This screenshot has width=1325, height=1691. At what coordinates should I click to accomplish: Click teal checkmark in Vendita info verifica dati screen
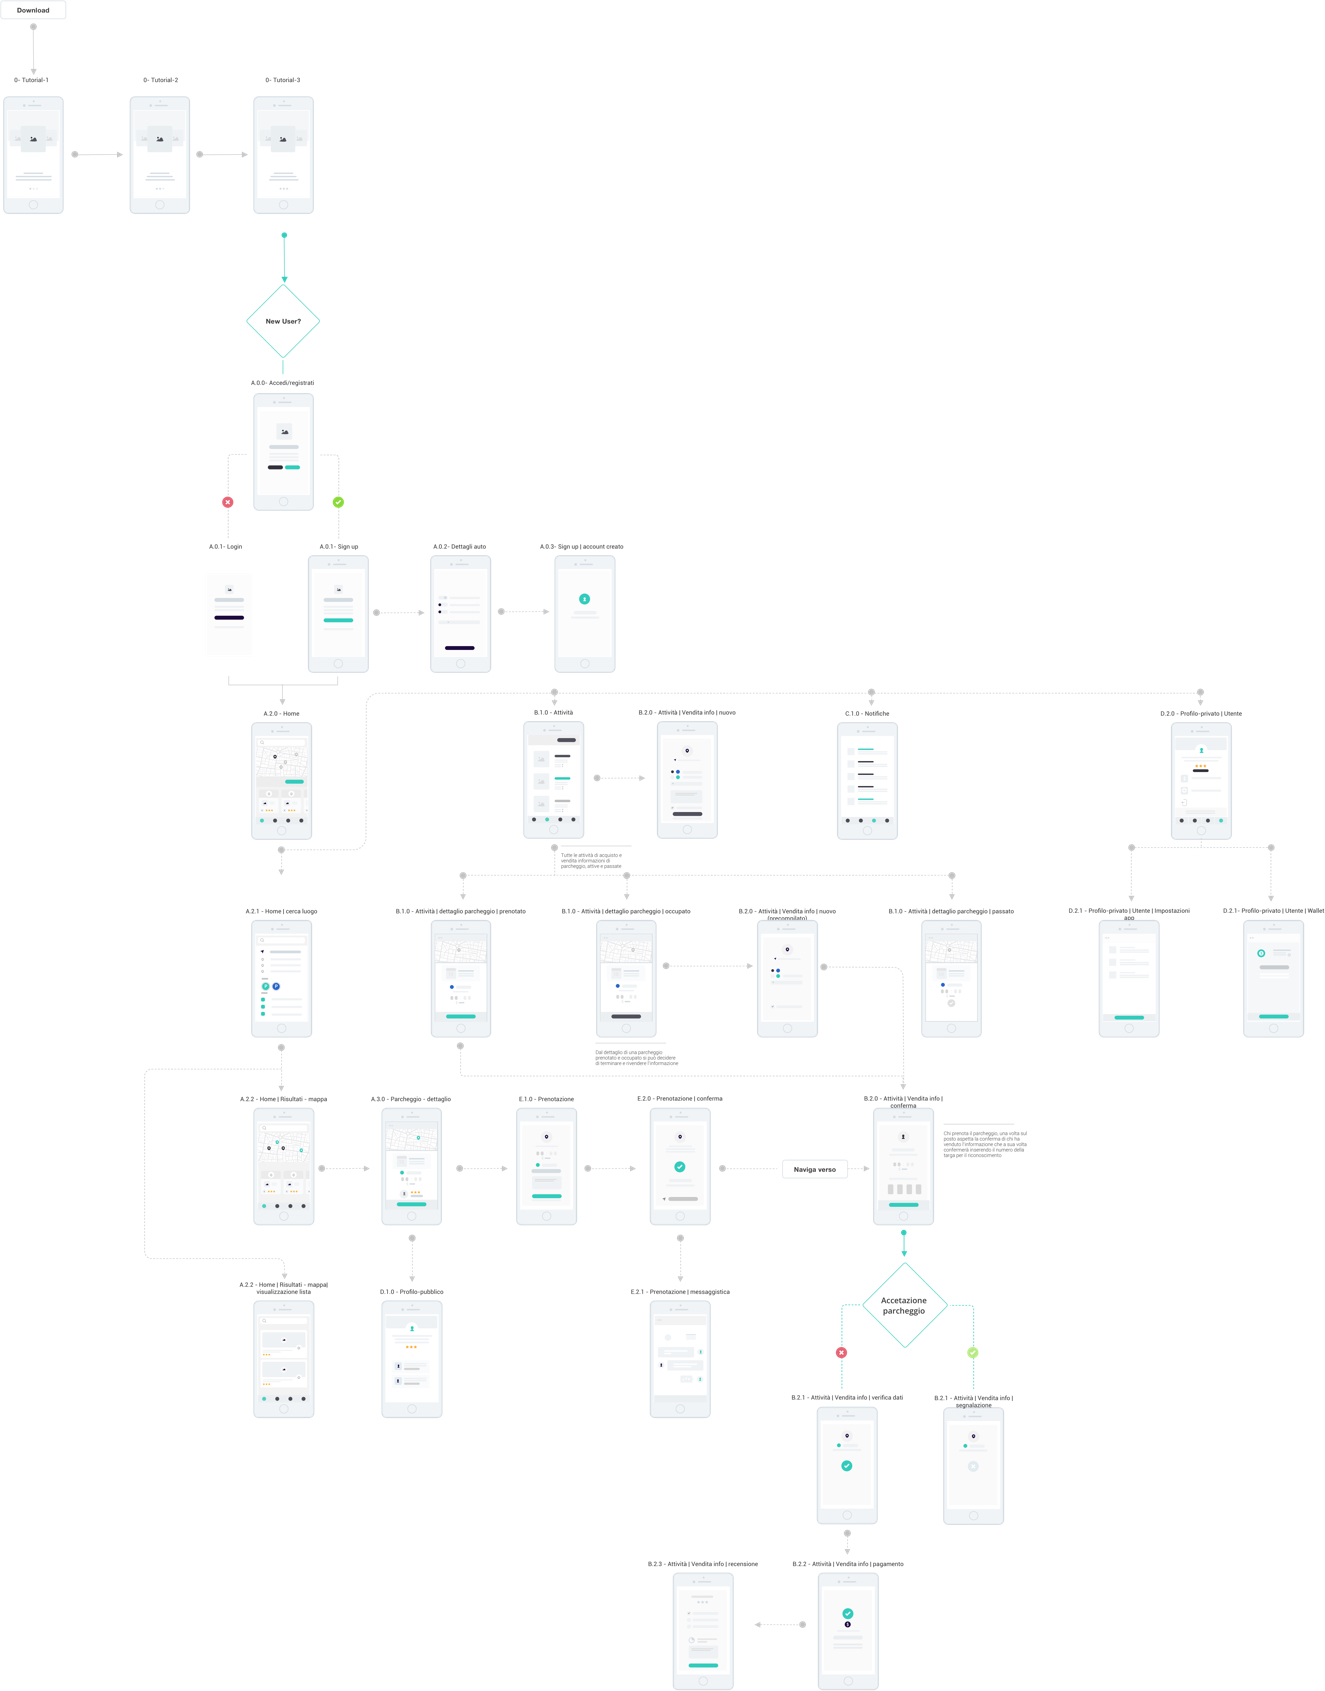click(847, 1466)
